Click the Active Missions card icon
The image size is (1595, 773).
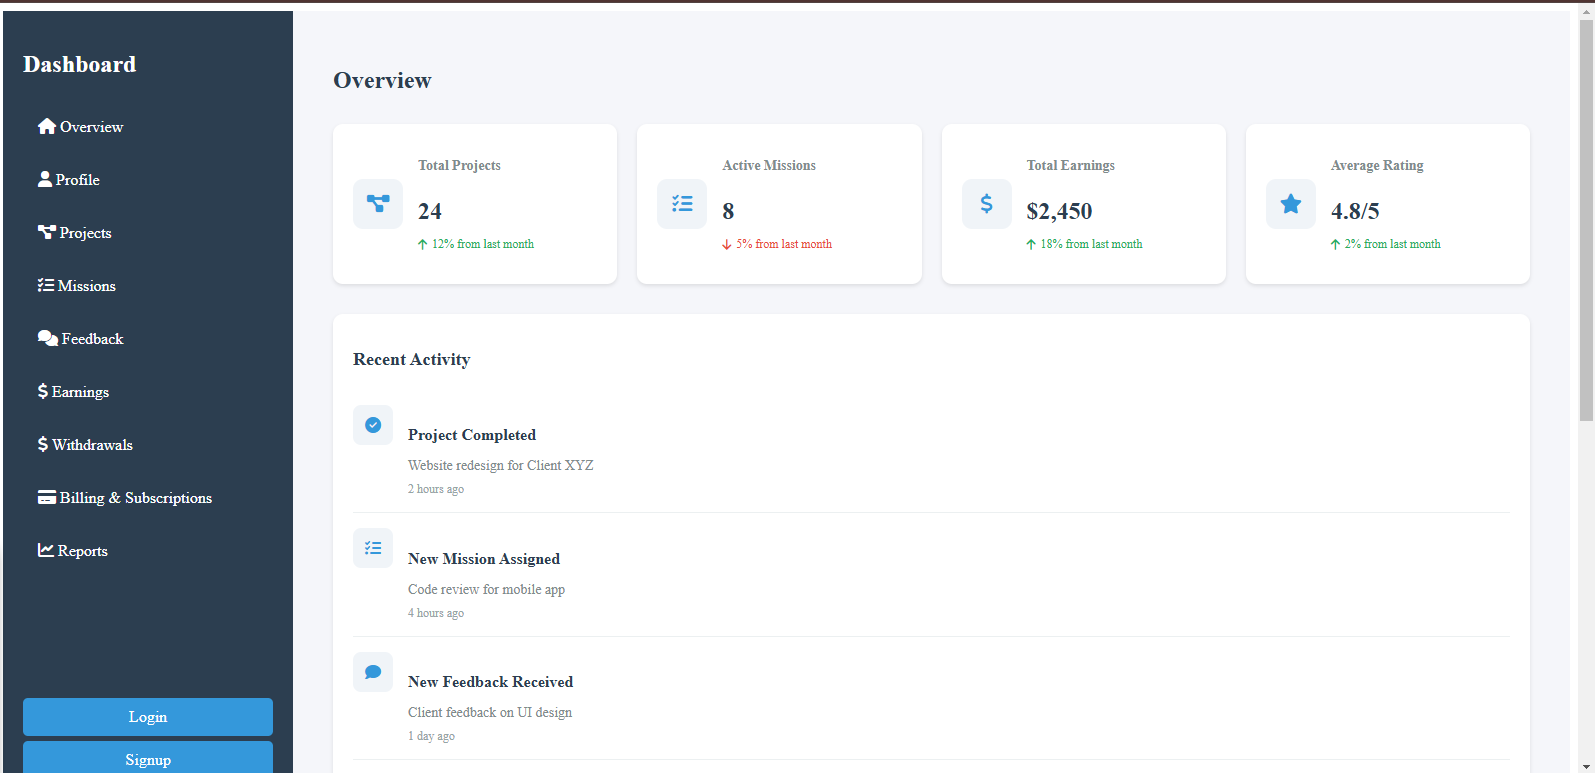[682, 204]
